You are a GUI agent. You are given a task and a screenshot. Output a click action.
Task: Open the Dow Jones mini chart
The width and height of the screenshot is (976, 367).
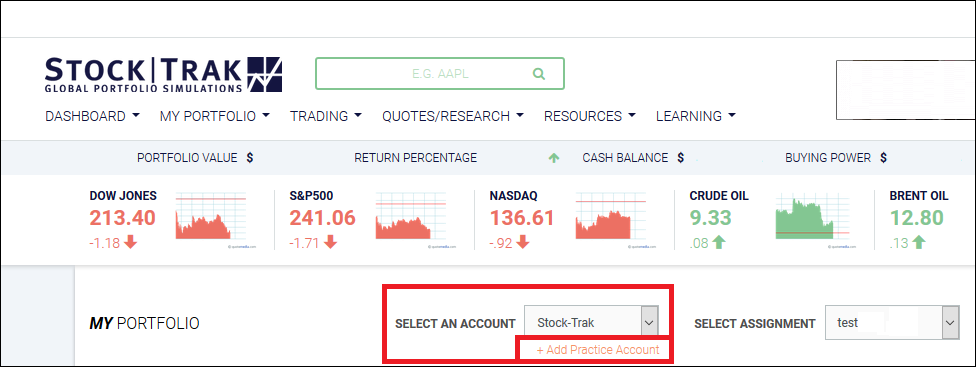coord(211,220)
